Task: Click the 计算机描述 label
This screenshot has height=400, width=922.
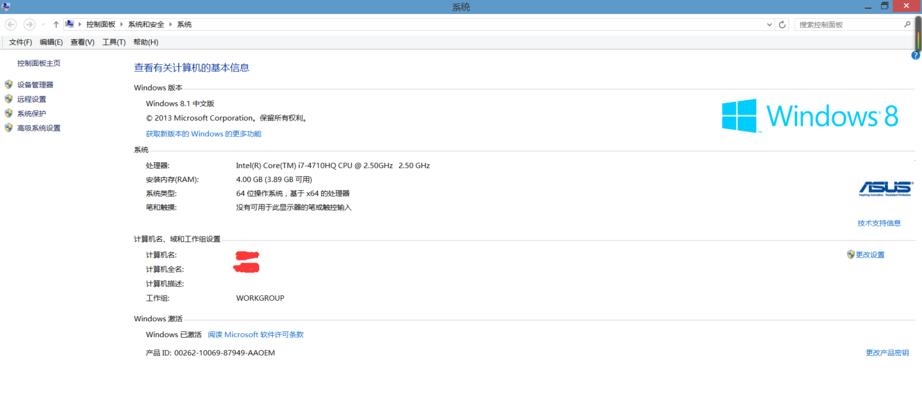Action: (x=165, y=284)
